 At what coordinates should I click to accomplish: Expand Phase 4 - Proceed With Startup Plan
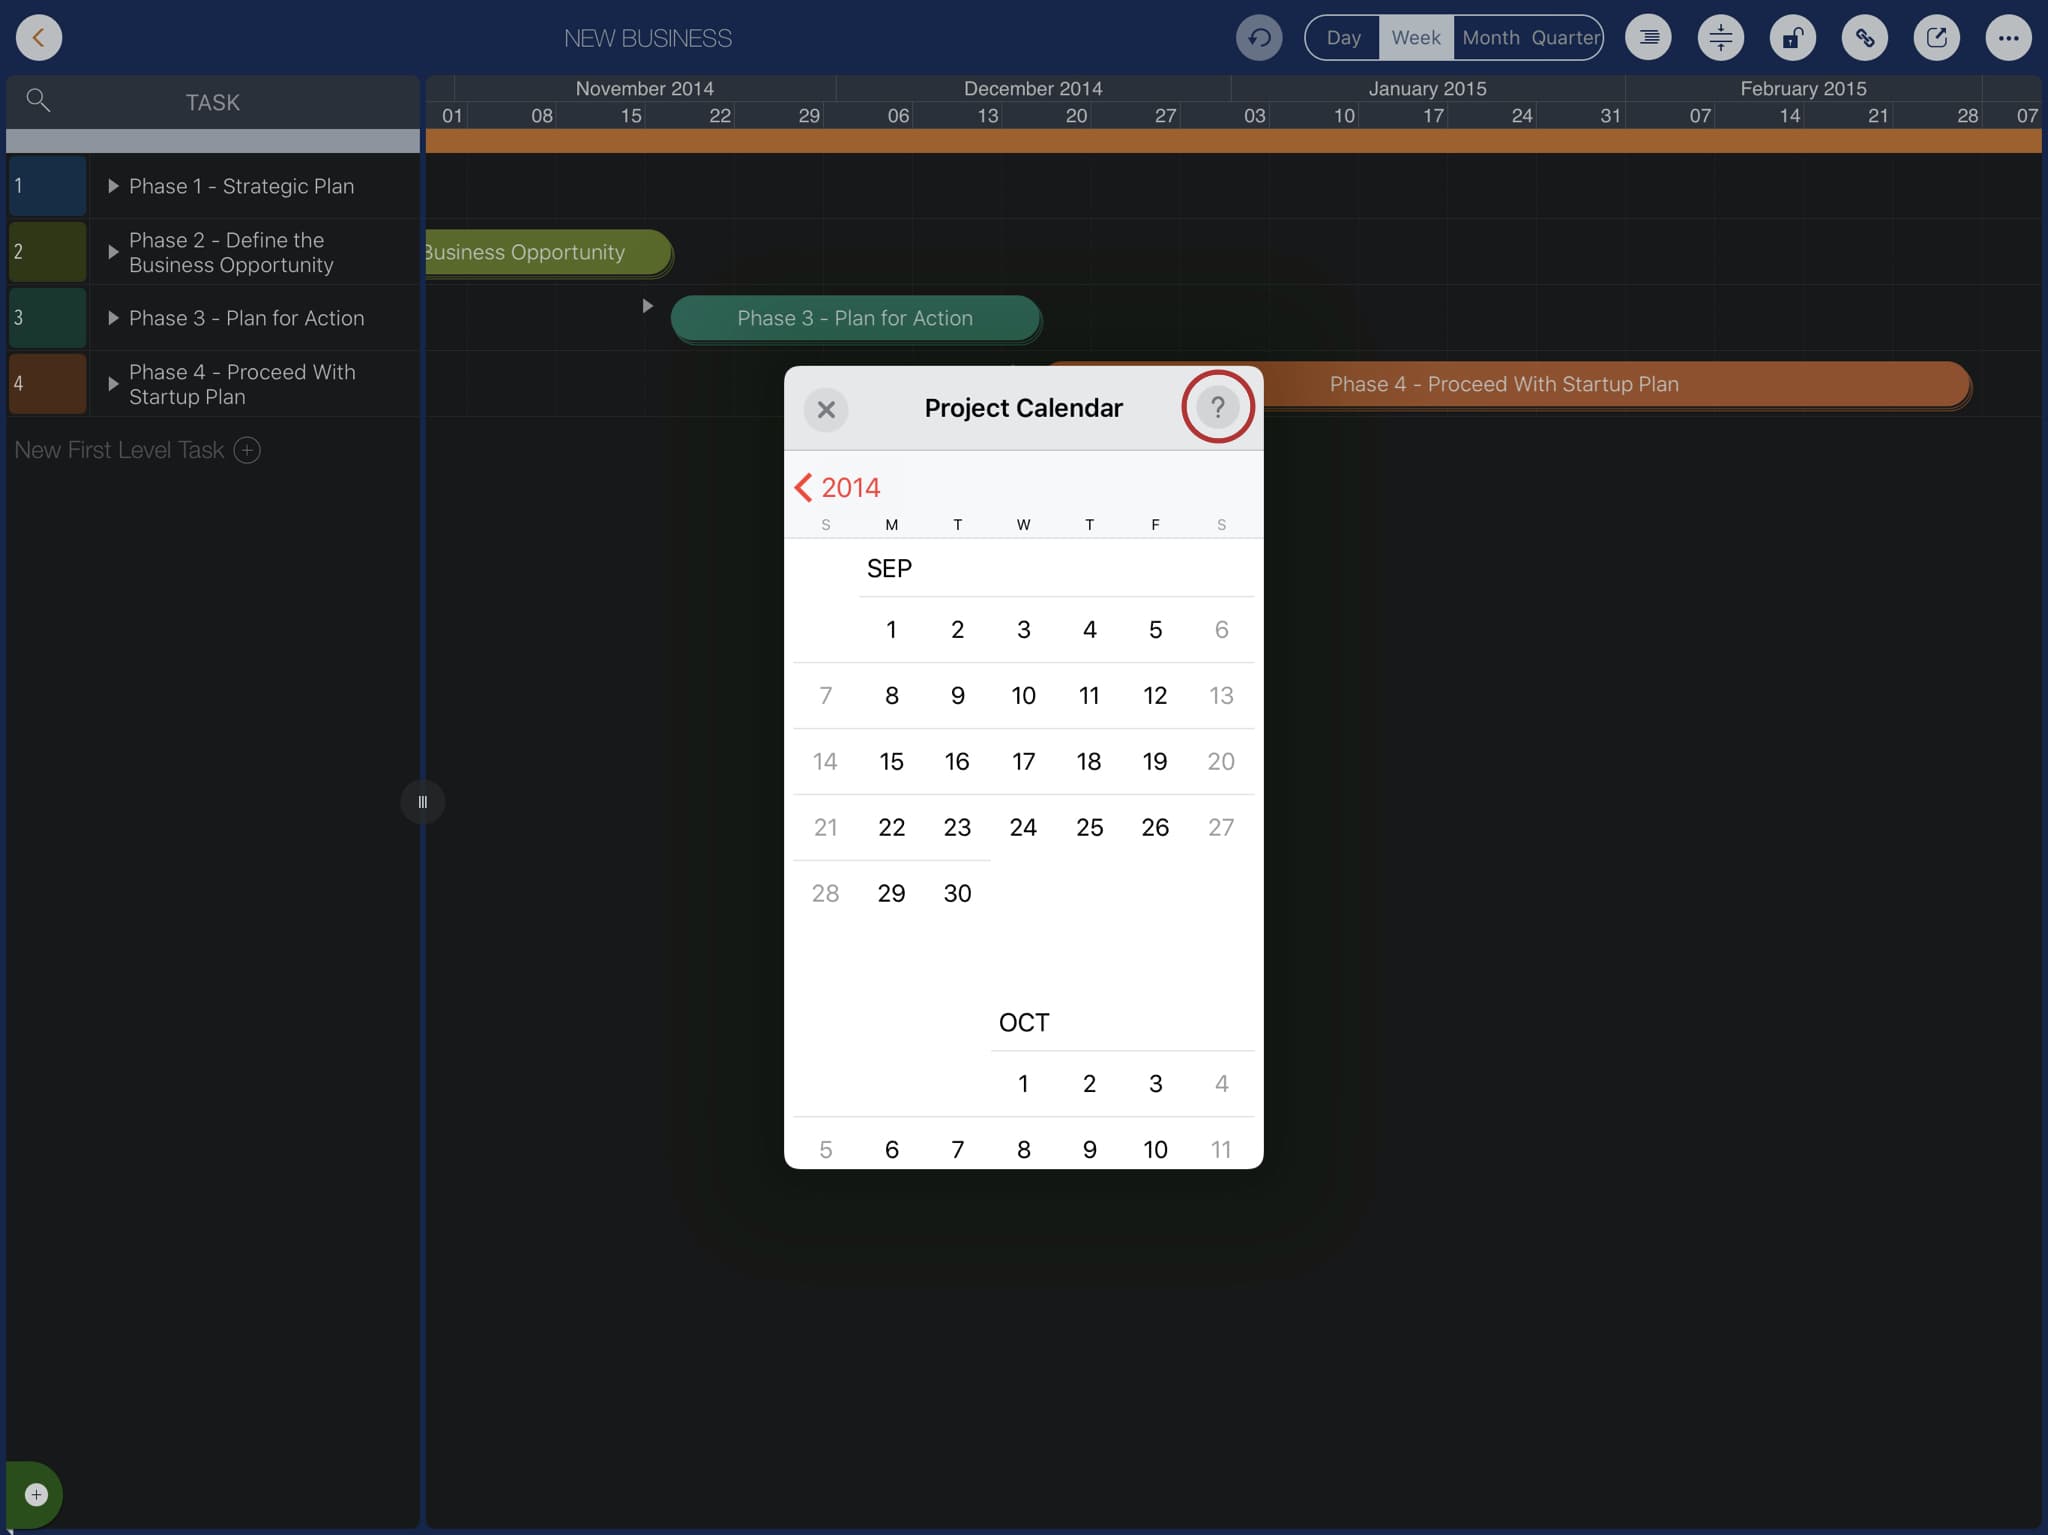point(113,384)
